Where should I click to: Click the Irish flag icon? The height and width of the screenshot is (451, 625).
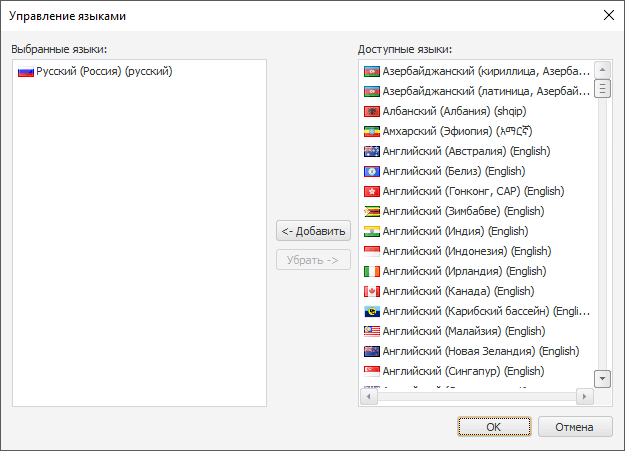tap(372, 271)
